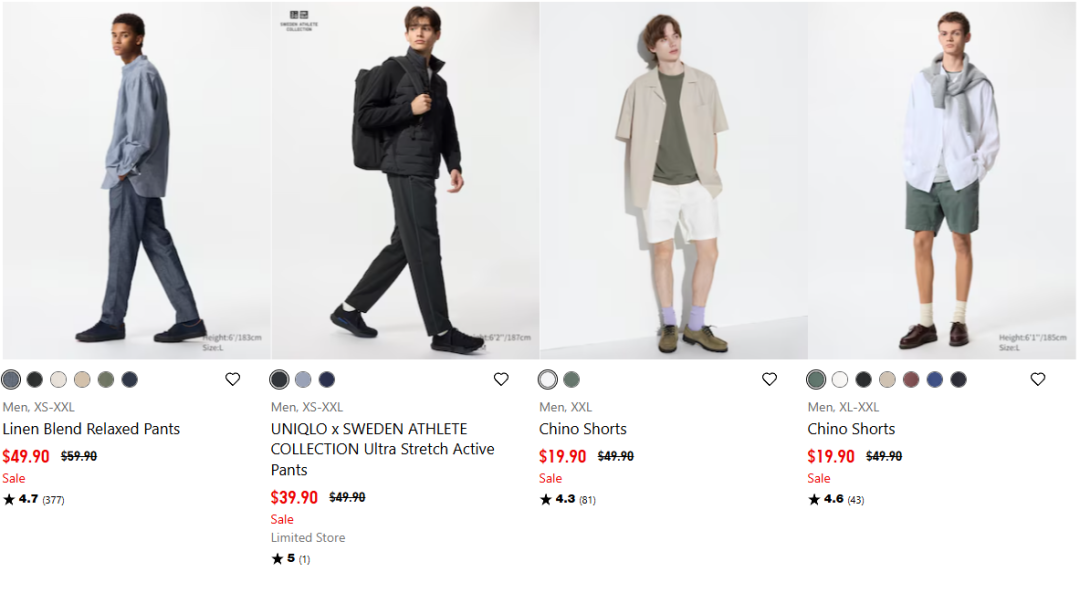Click the photo of model in black active pants
Image resolution: width=1080 pixels, height=603 pixels.
[x=405, y=180]
